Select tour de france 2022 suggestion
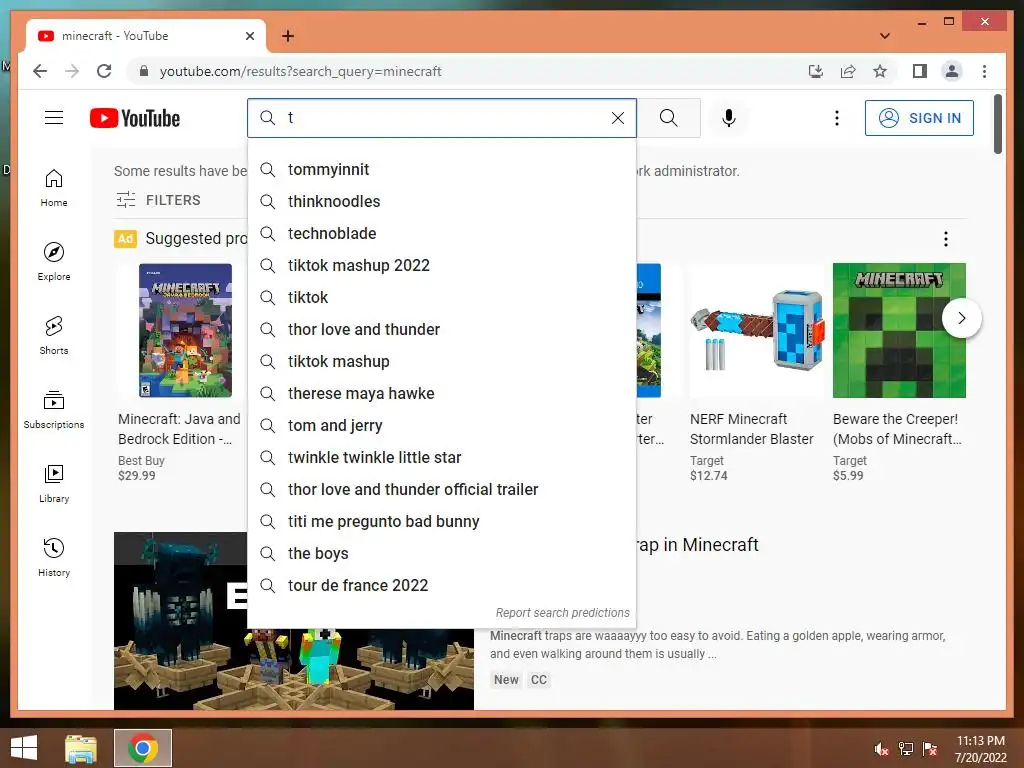 pyautogui.click(x=442, y=586)
